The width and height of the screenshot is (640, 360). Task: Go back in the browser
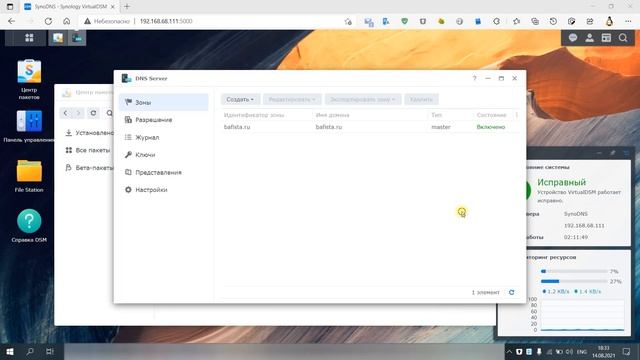point(11,21)
